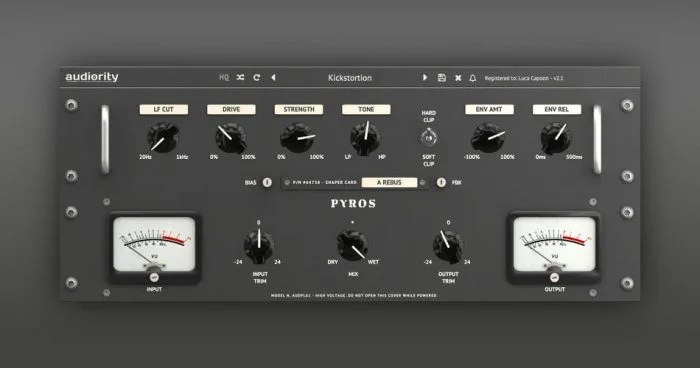Viewport: 700px width, 368px height.
Task: Click the INPUT TRIM label
Action: coord(260,277)
